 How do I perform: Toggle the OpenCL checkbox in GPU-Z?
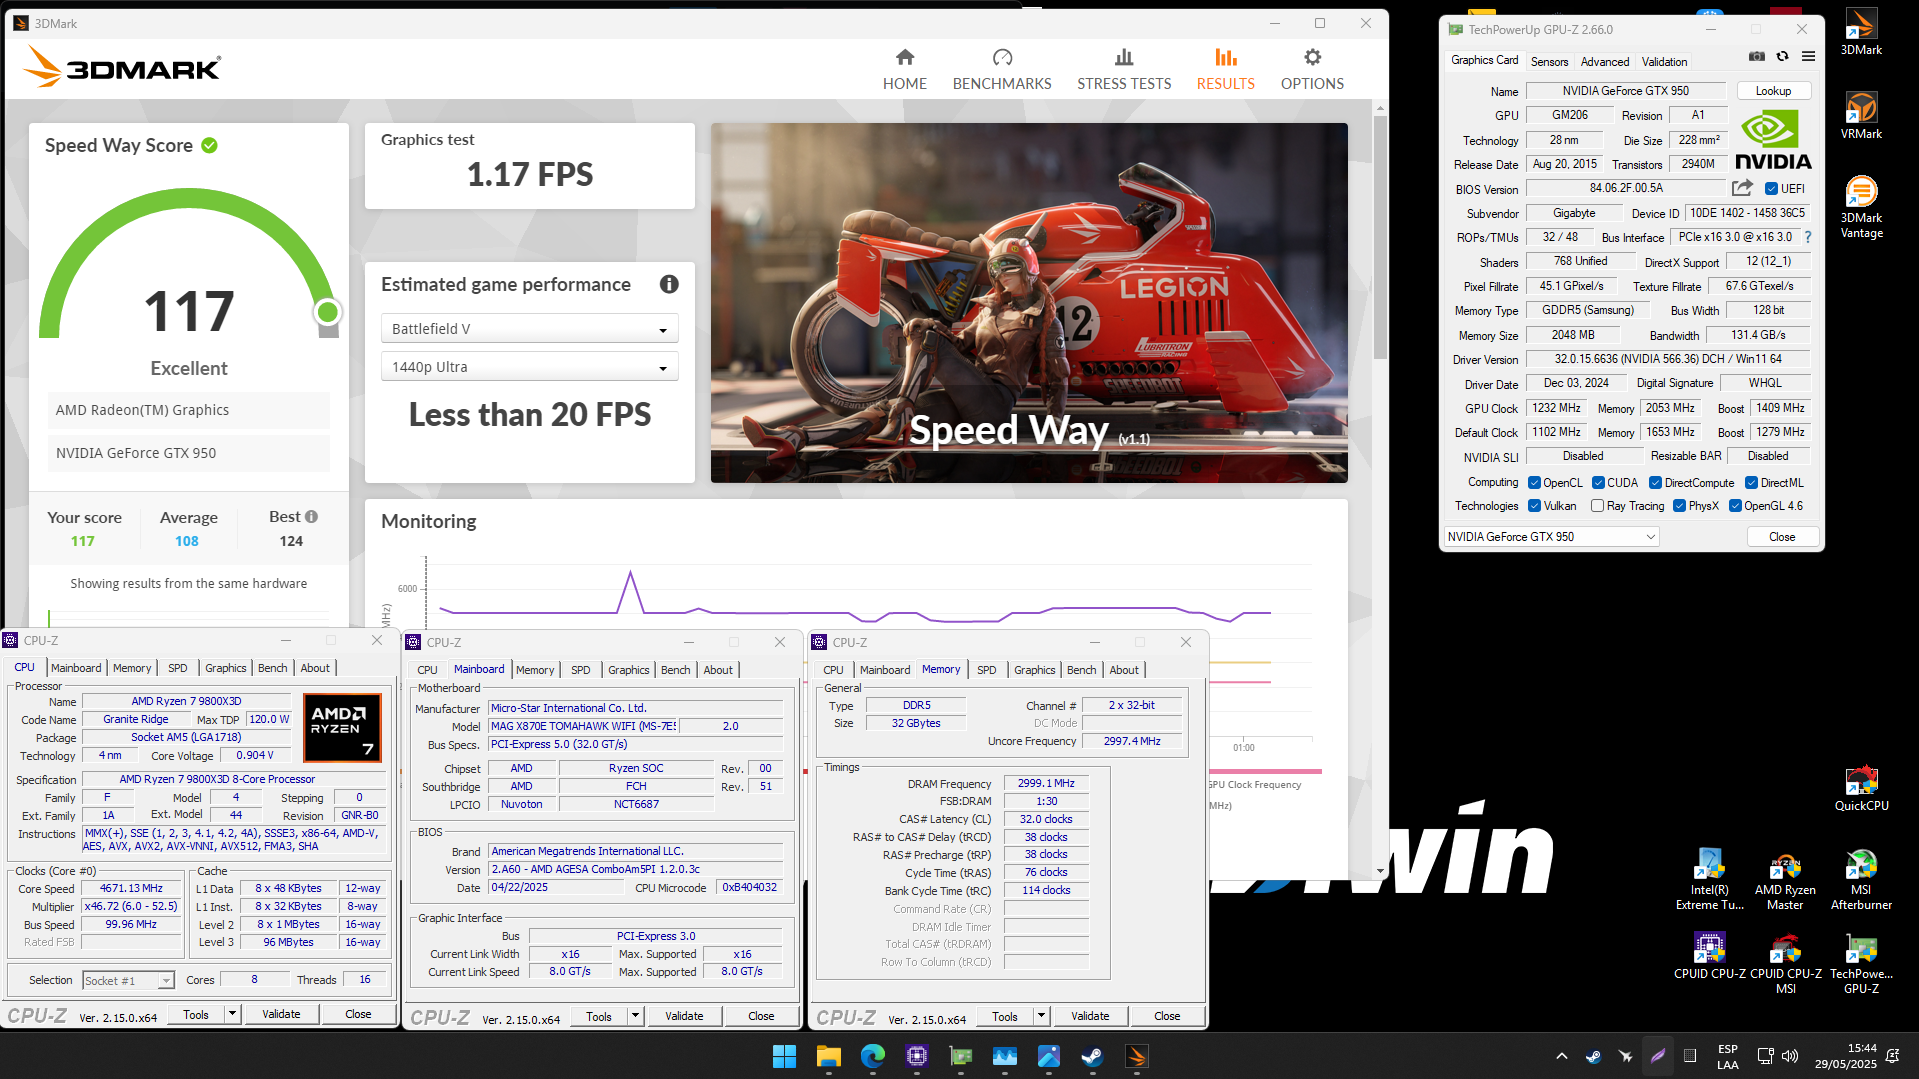(1534, 483)
